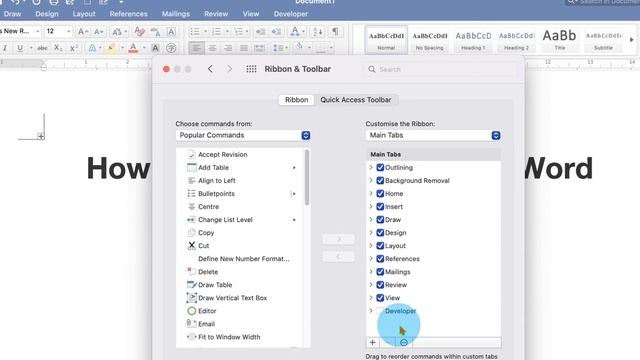The image size is (640, 360).
Task: Click the Show All Preferences grid icon
Action: point(251,69)
